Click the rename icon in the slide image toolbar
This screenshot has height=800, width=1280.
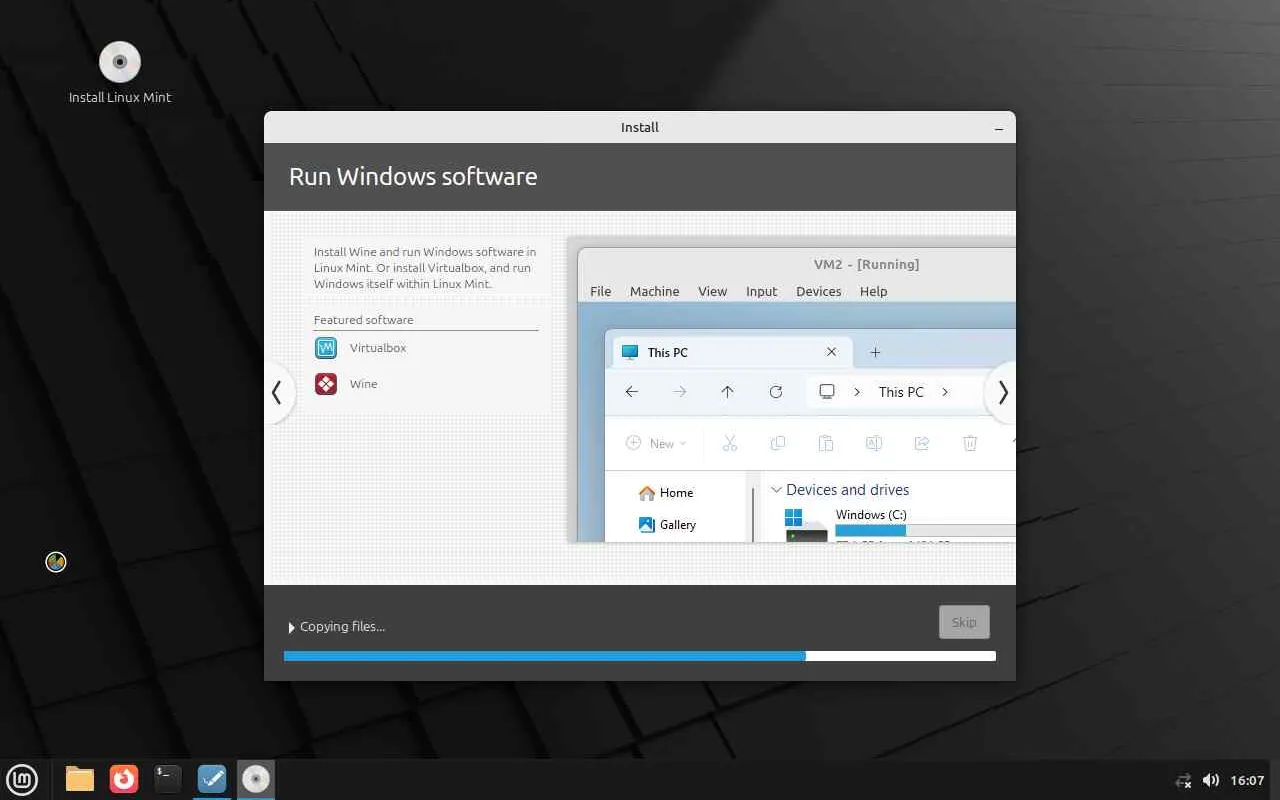[x=874, y=443]
